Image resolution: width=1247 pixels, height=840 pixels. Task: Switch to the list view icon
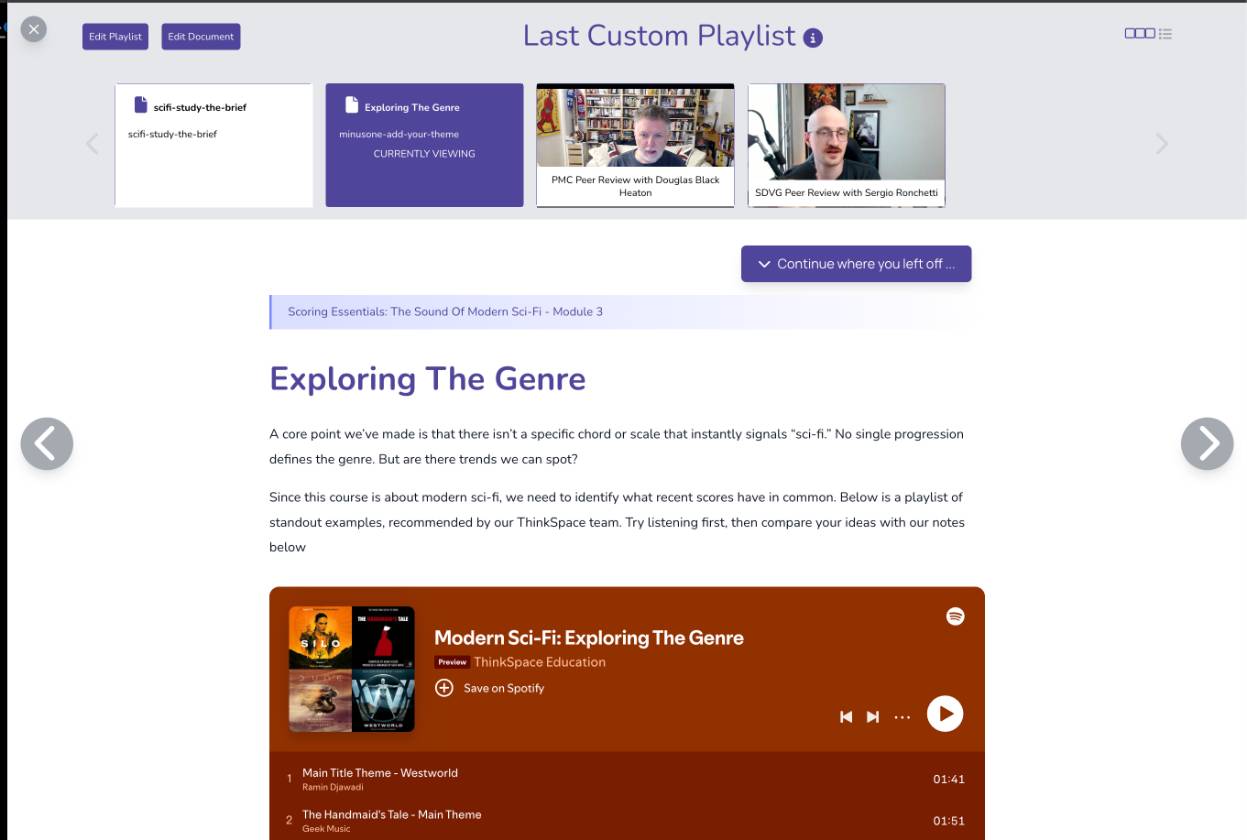(x=1165, y=33)
